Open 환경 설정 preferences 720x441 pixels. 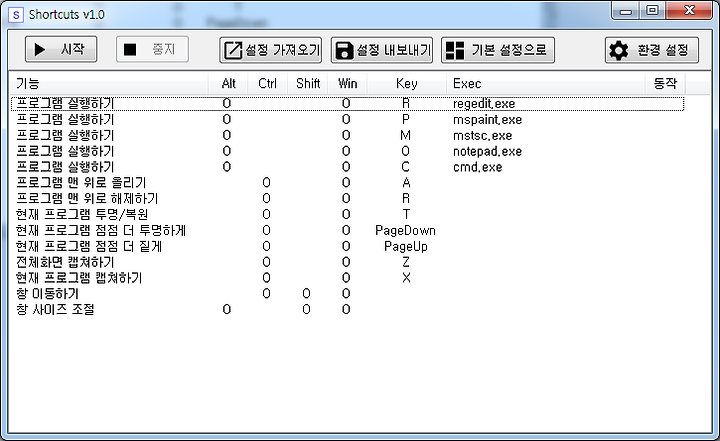(652, 50)
